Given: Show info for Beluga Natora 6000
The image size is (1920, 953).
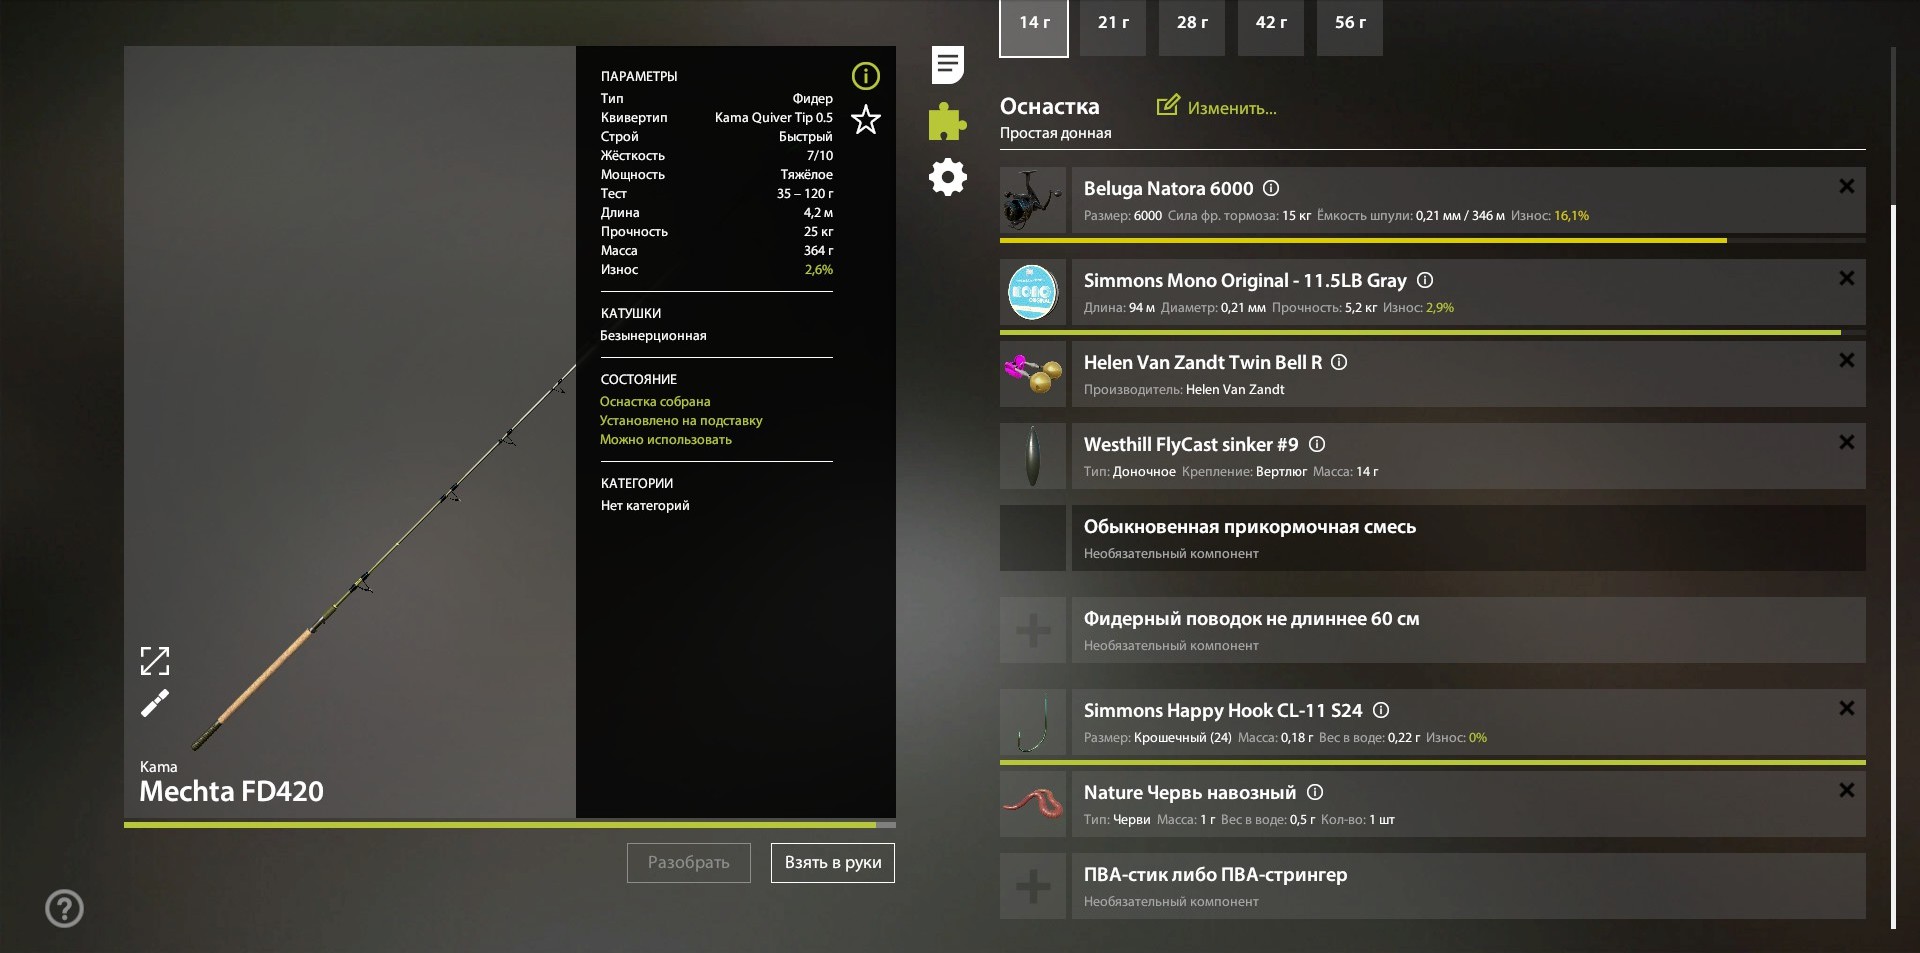Looking at the screenshot, I should point(1271,188).
